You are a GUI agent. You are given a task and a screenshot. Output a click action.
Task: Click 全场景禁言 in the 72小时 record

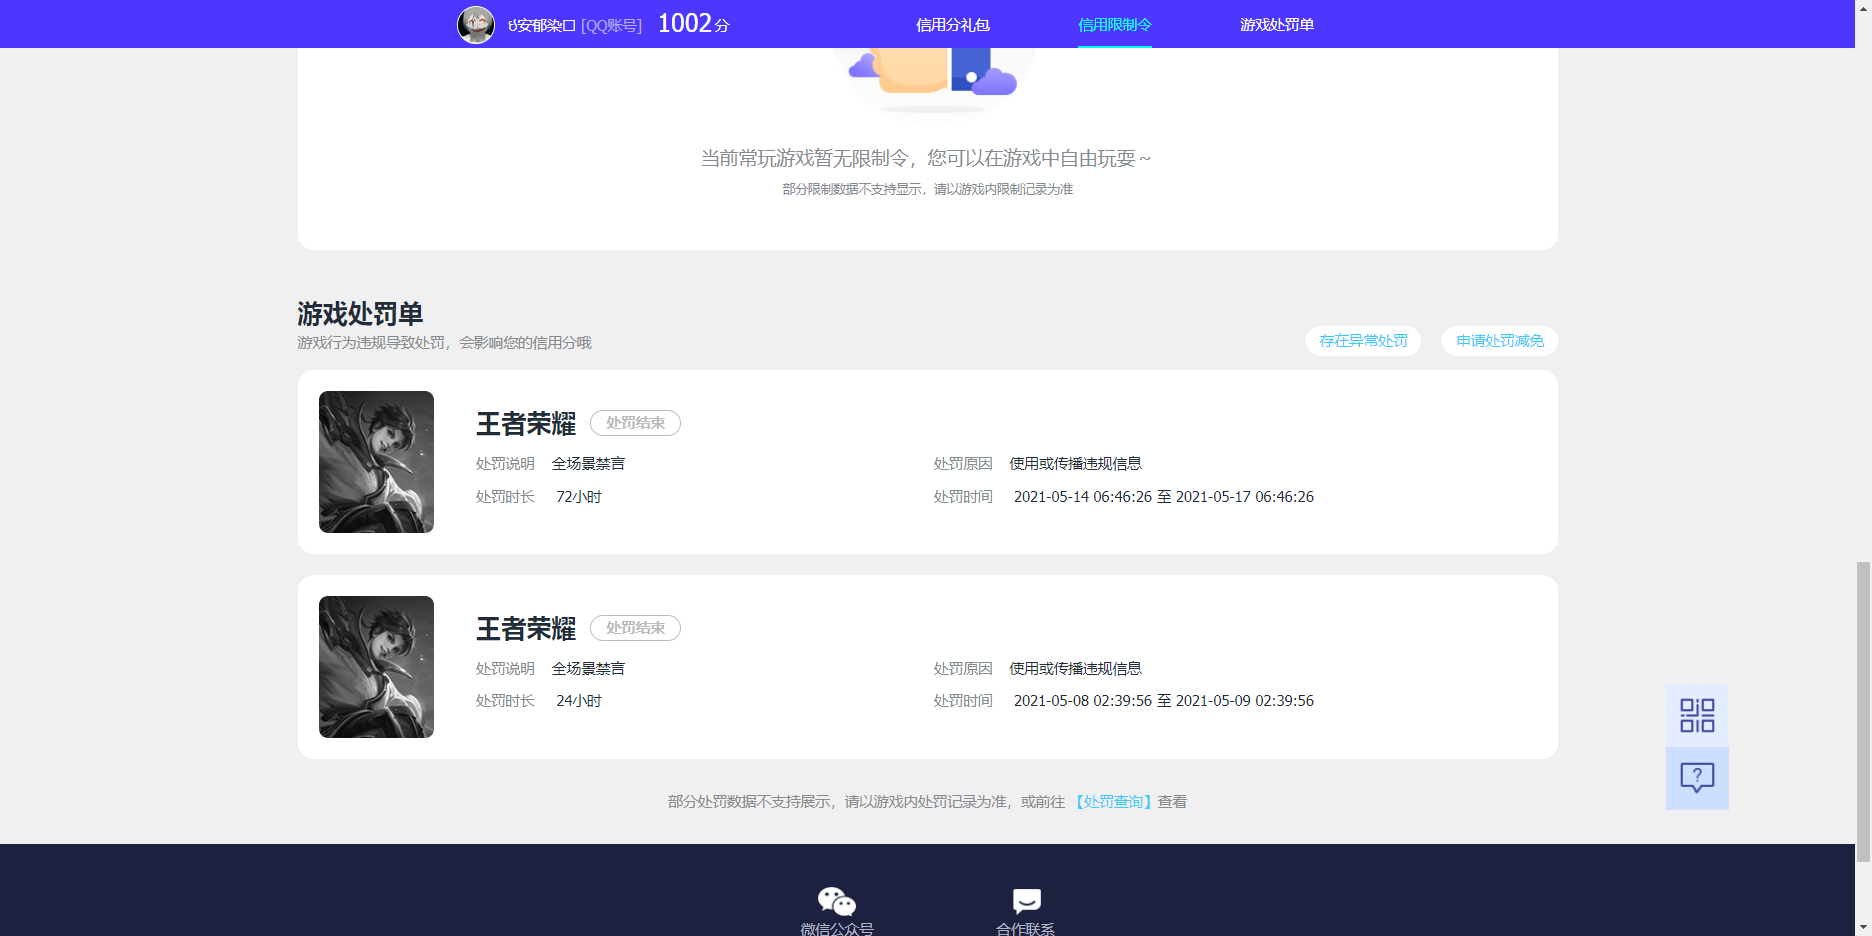[588, 464]
